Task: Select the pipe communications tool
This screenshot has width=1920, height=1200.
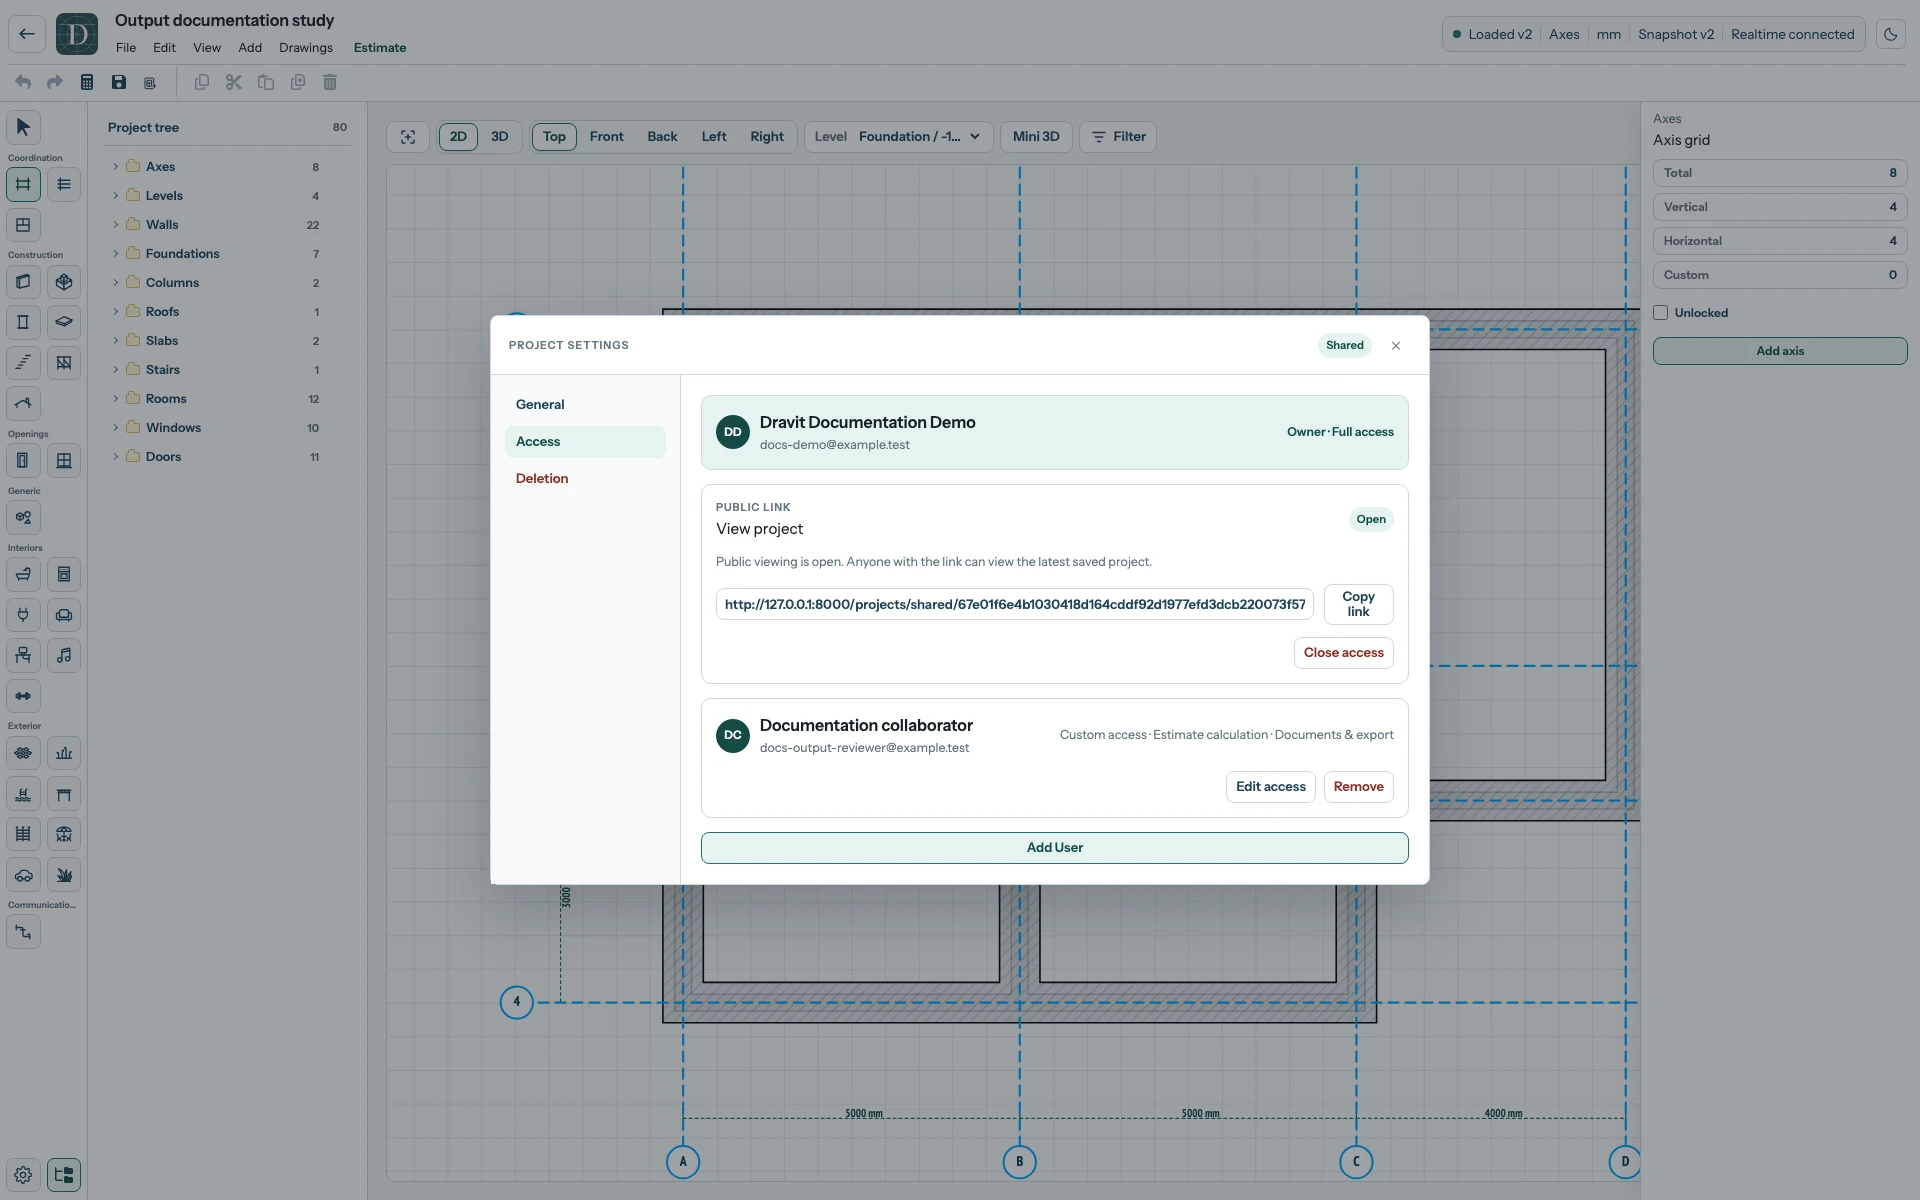Action: point(23,932)
